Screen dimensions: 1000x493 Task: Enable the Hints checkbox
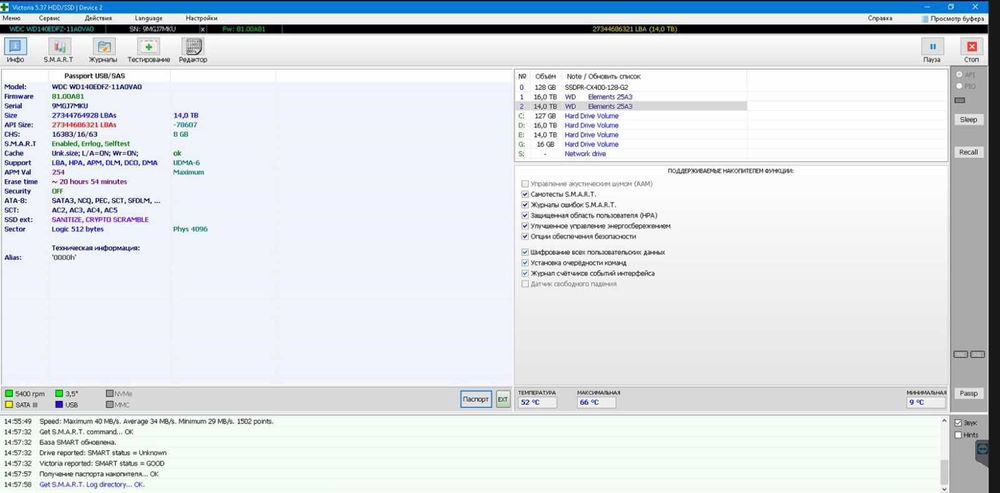(x=958, y=435)
